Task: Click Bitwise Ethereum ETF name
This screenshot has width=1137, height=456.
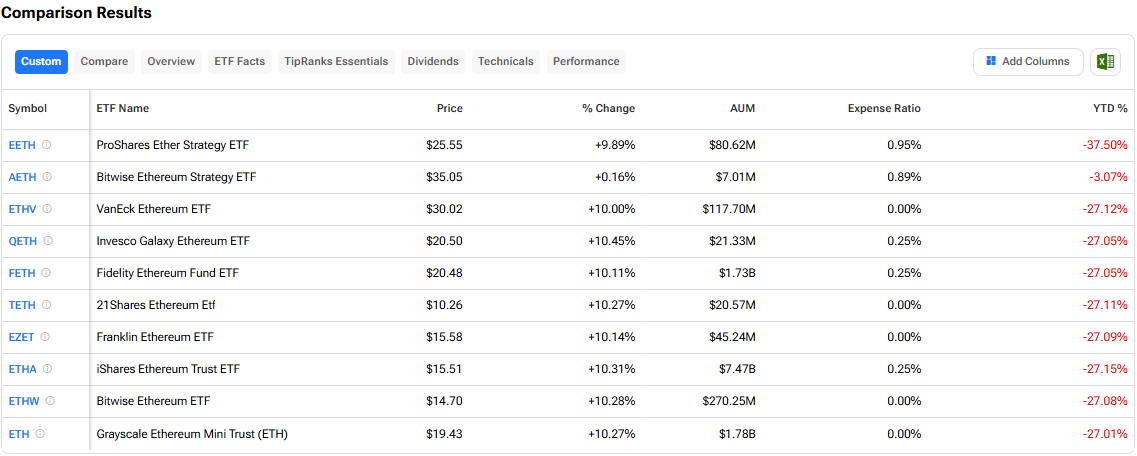Action: [x=154, y=401]
